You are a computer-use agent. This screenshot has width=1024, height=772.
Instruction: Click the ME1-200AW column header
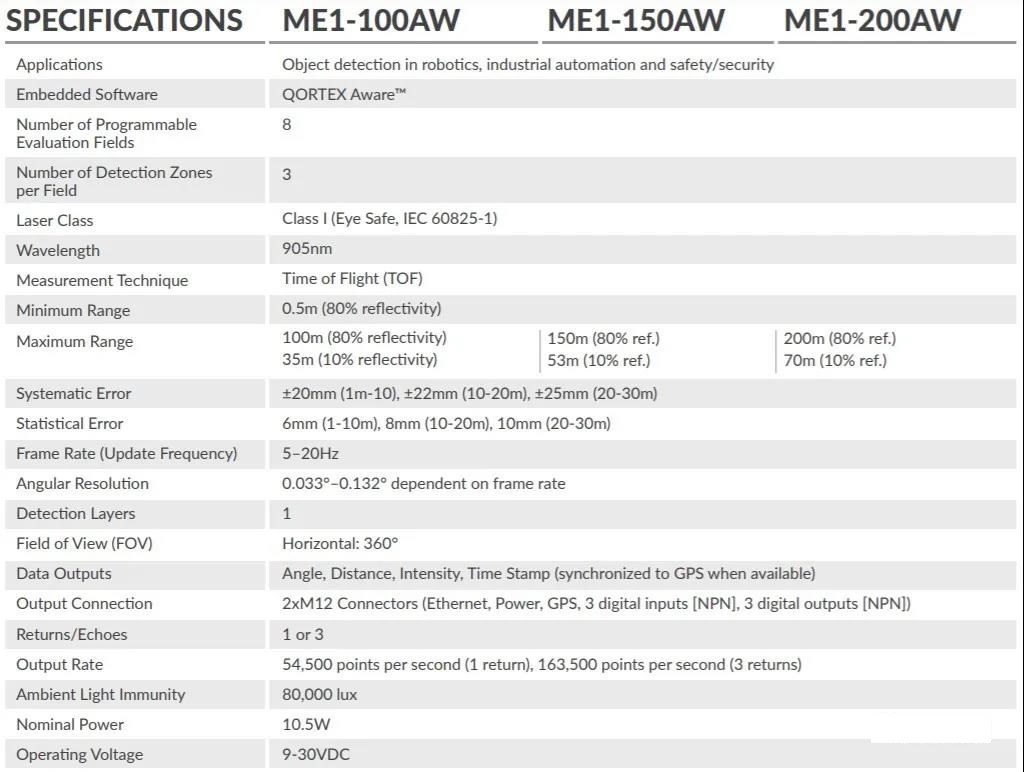tap(872, 20)
